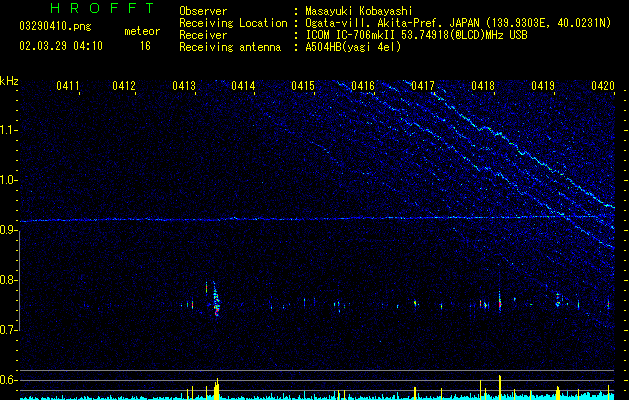Viewport: 629px width, 400px height.
Task: Click the 0415 time marker
Action: (303, 86)
